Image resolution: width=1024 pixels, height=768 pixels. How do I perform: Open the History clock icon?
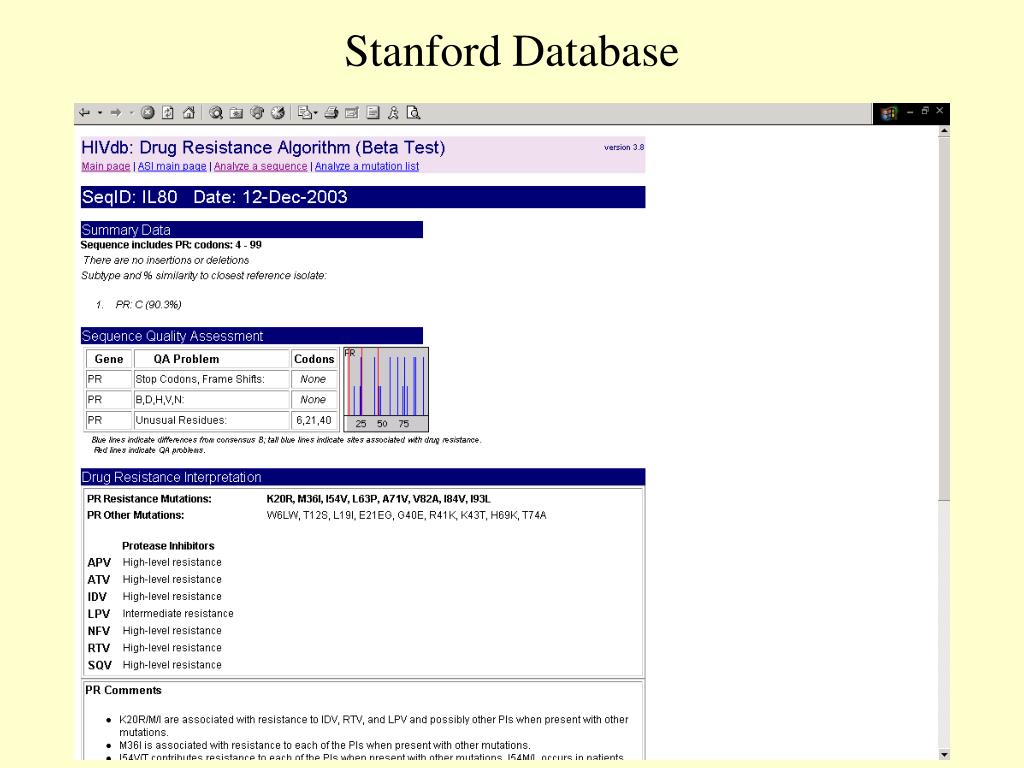(278, 113)
